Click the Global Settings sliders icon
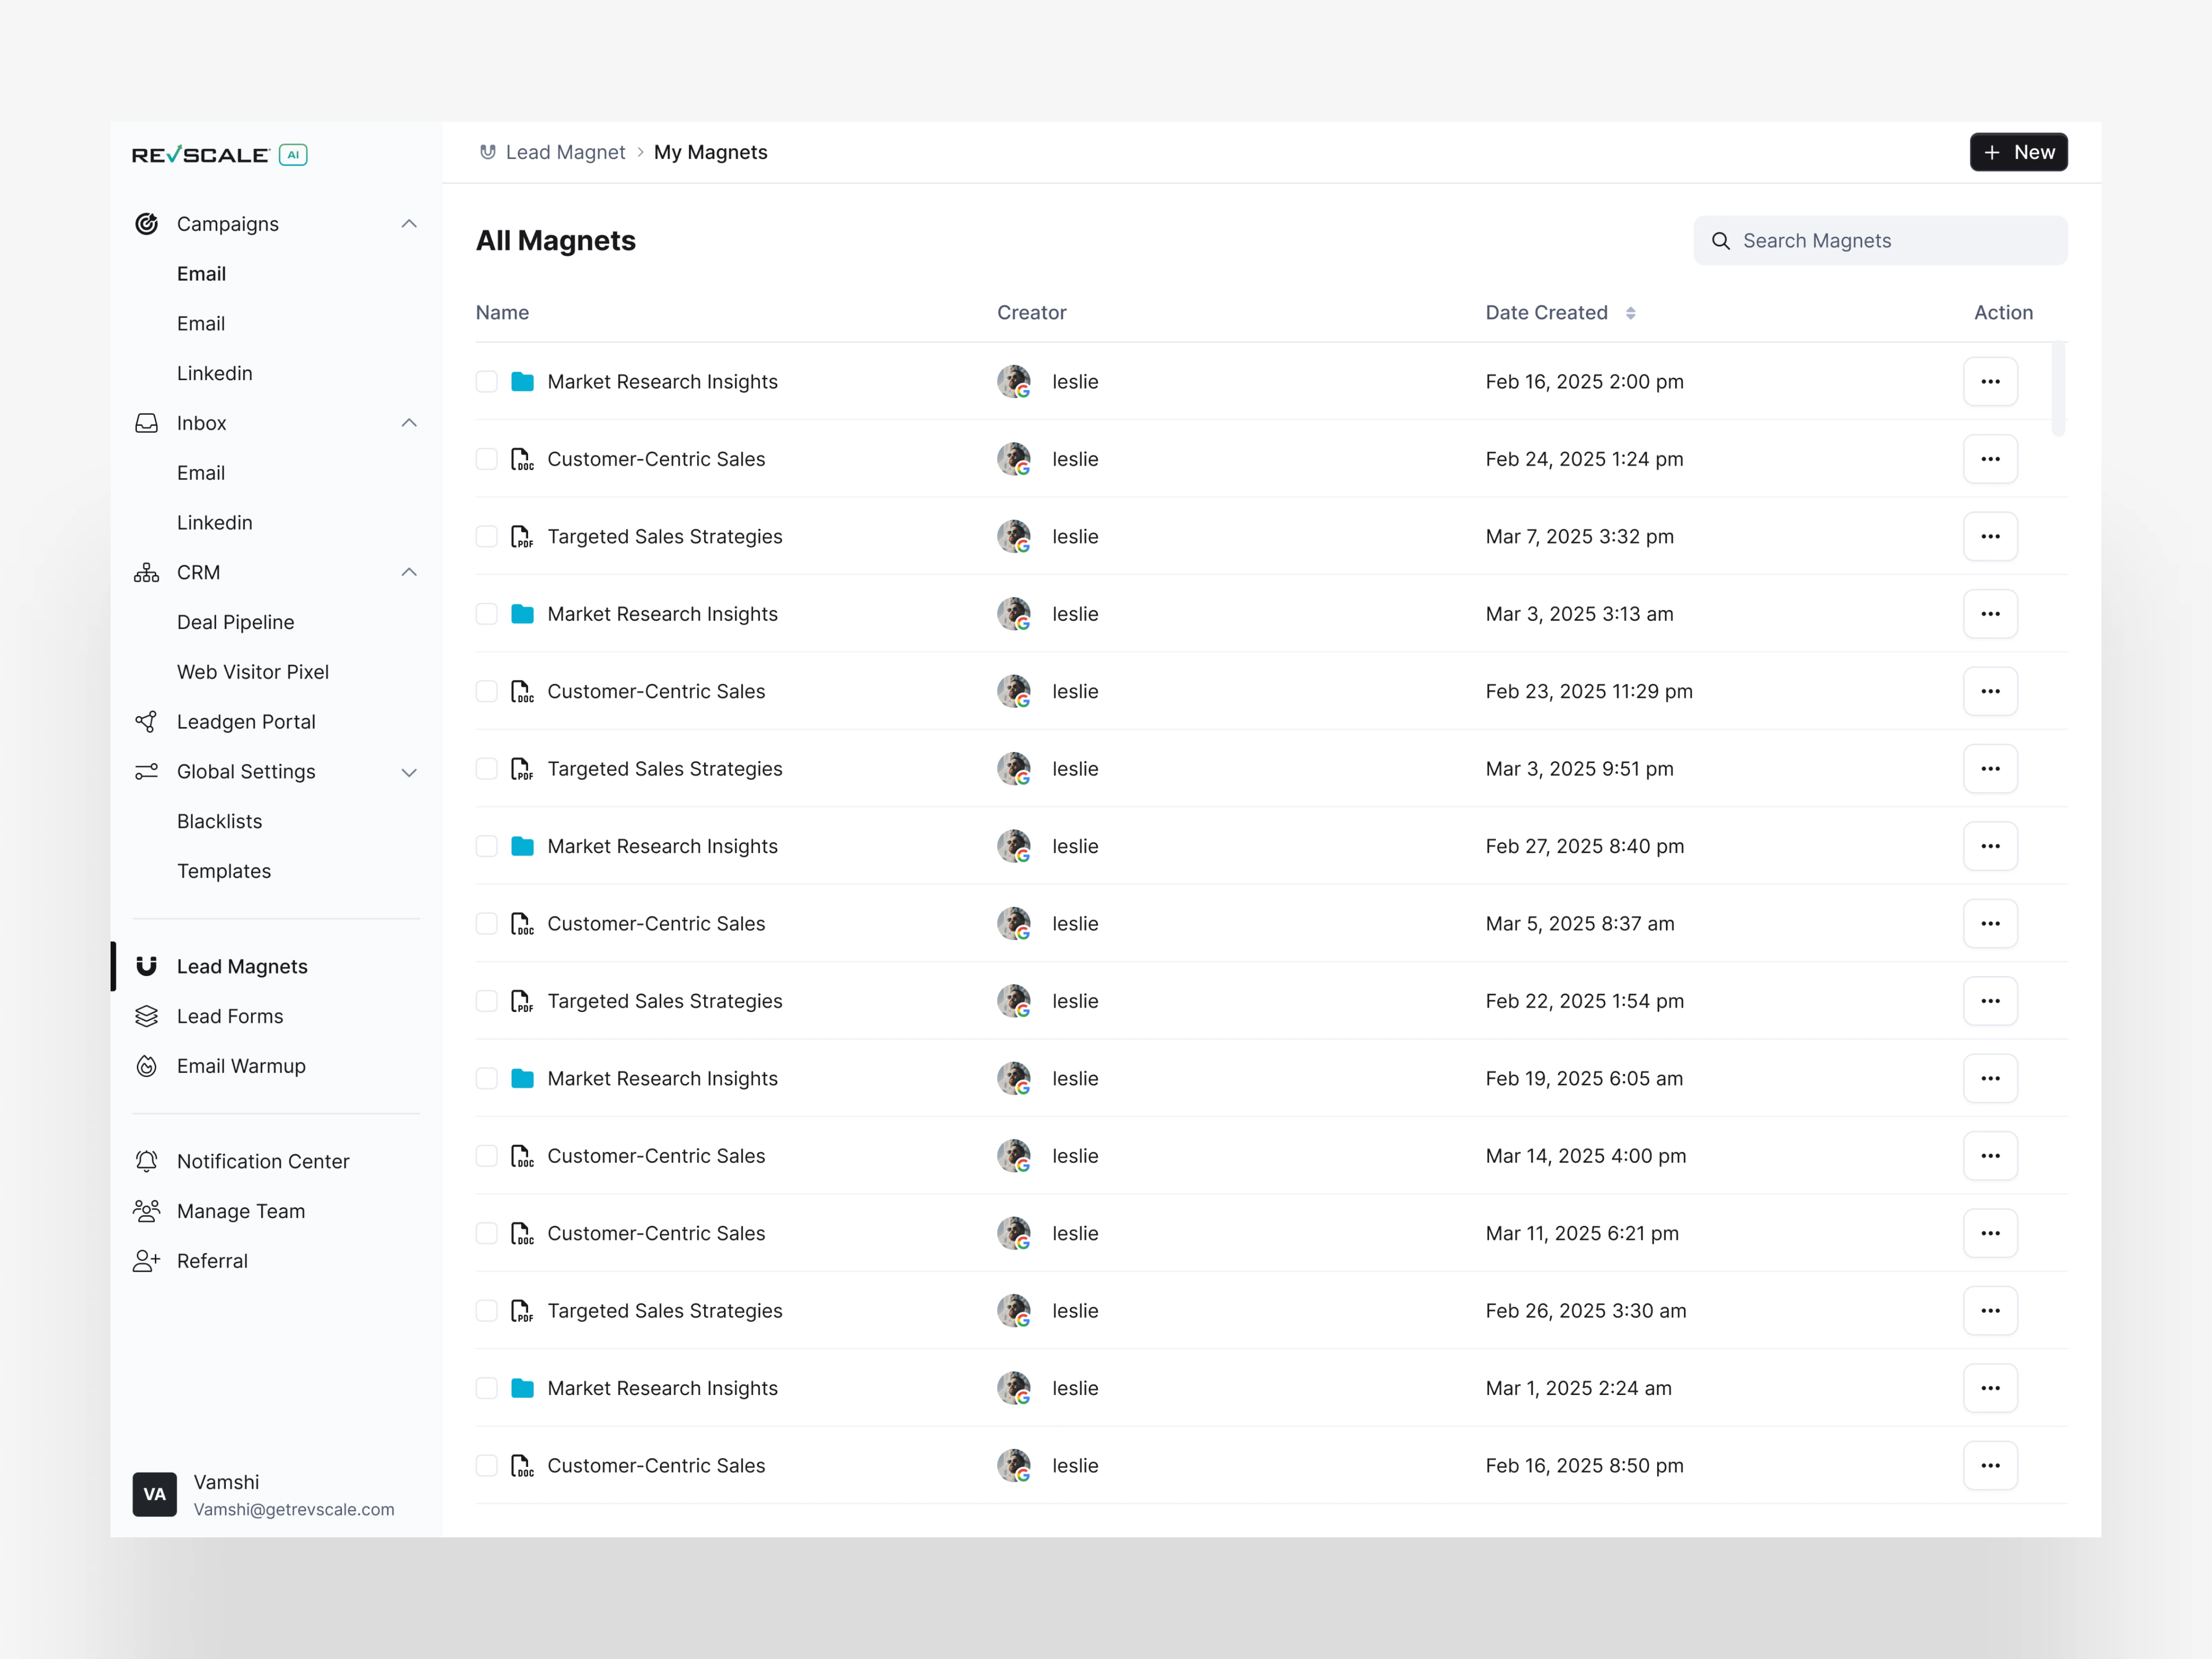Viewport: 2212px width, 1659px height. (x=147, y=772)
